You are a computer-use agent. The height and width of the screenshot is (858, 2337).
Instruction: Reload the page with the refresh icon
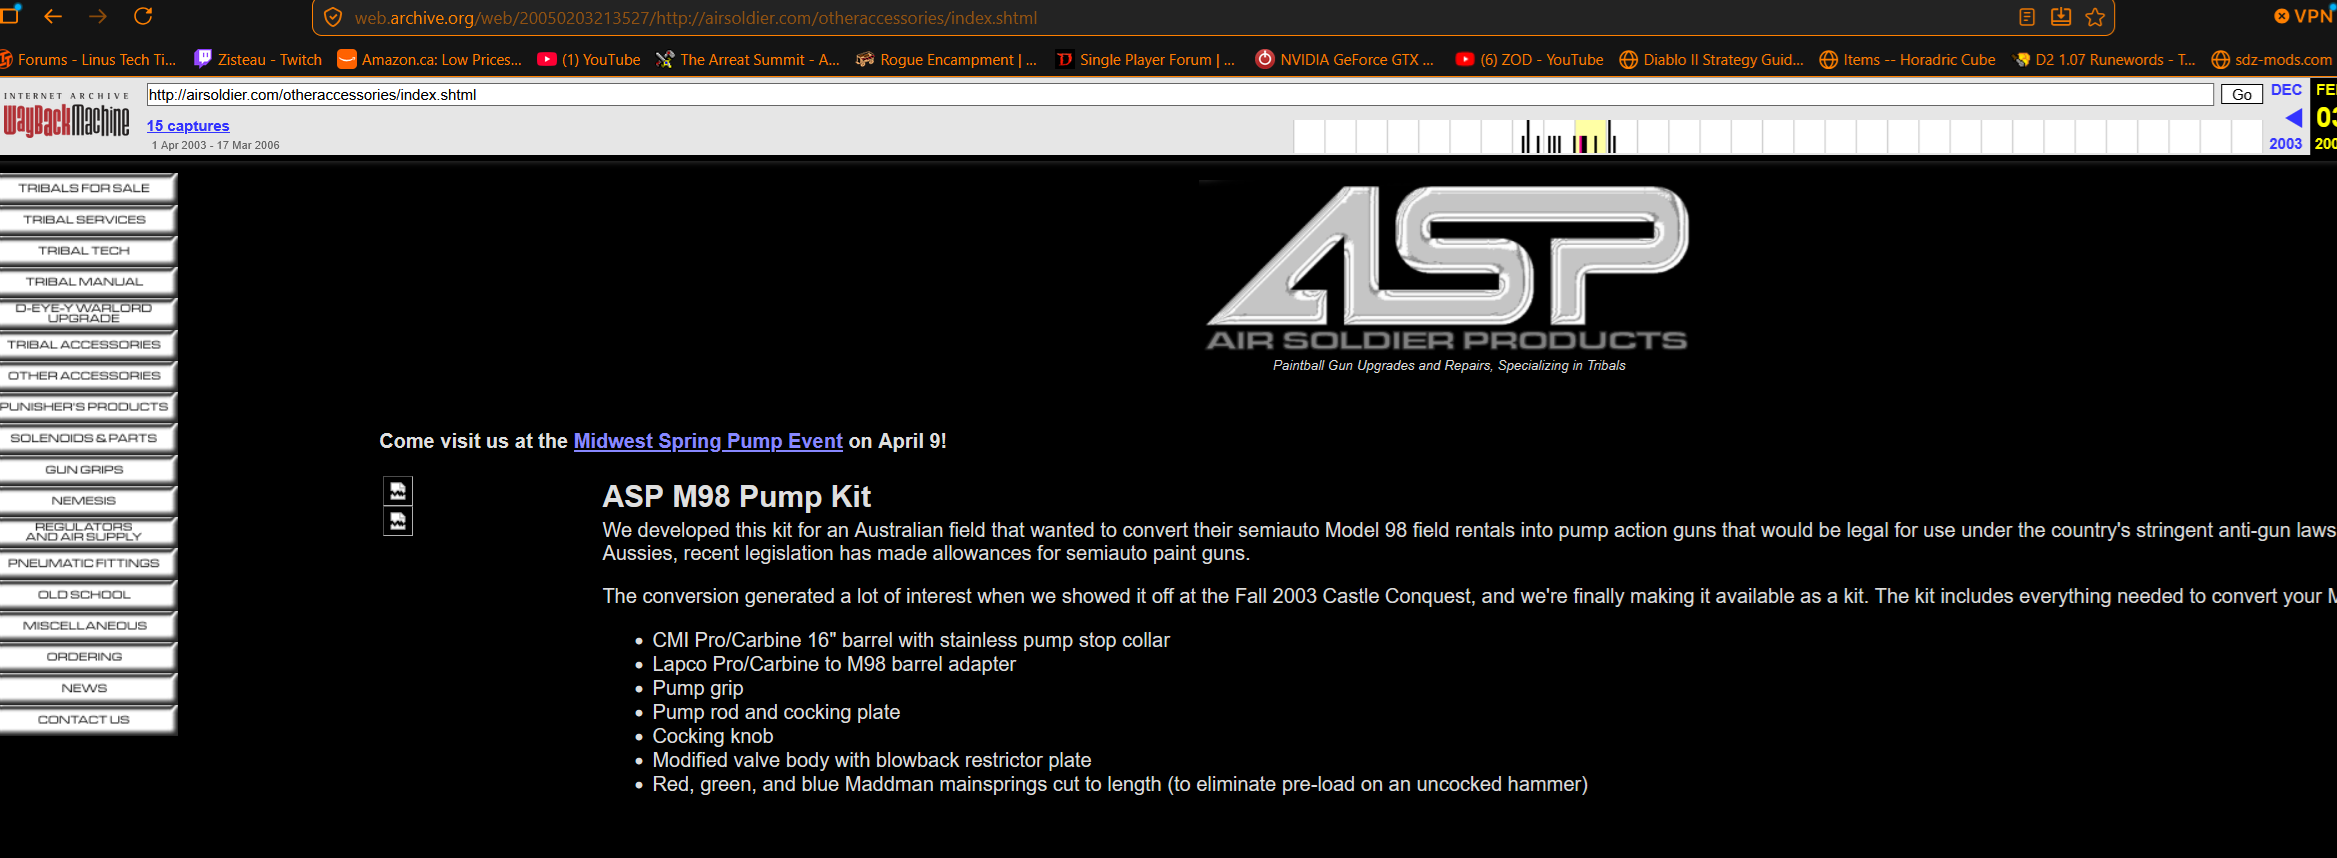143,16
